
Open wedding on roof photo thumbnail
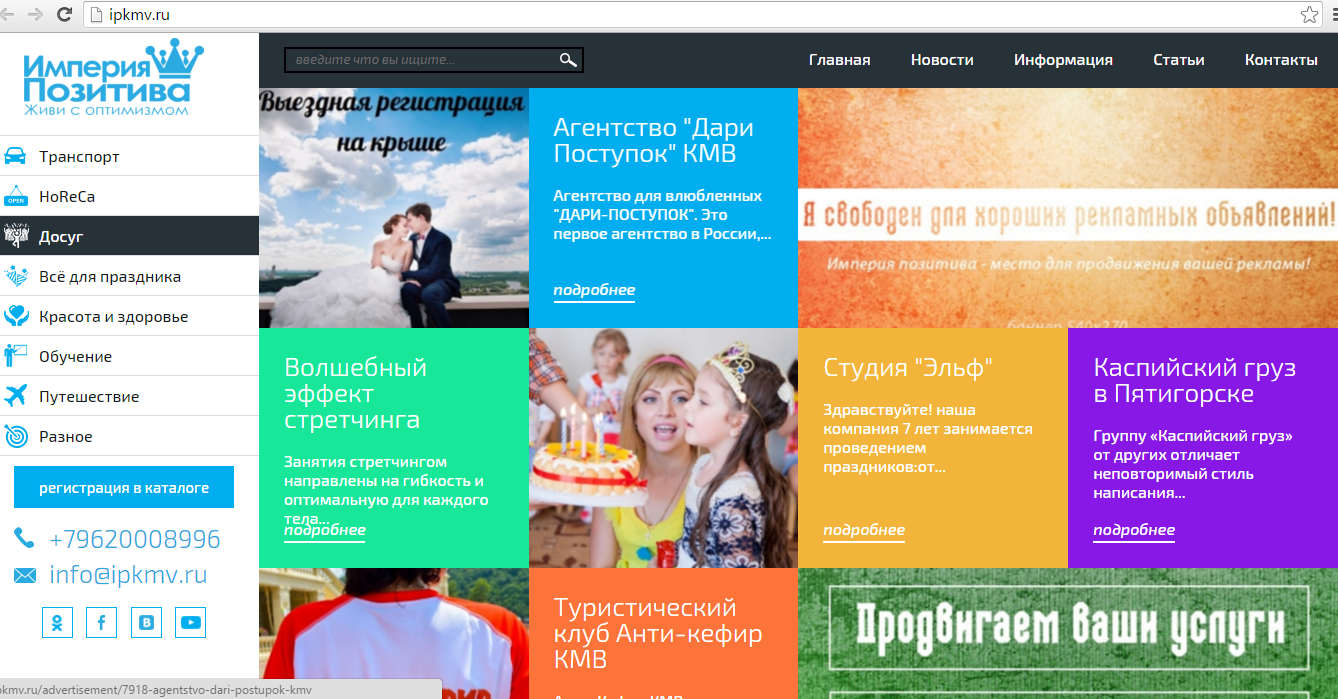(x=394, y=208)
